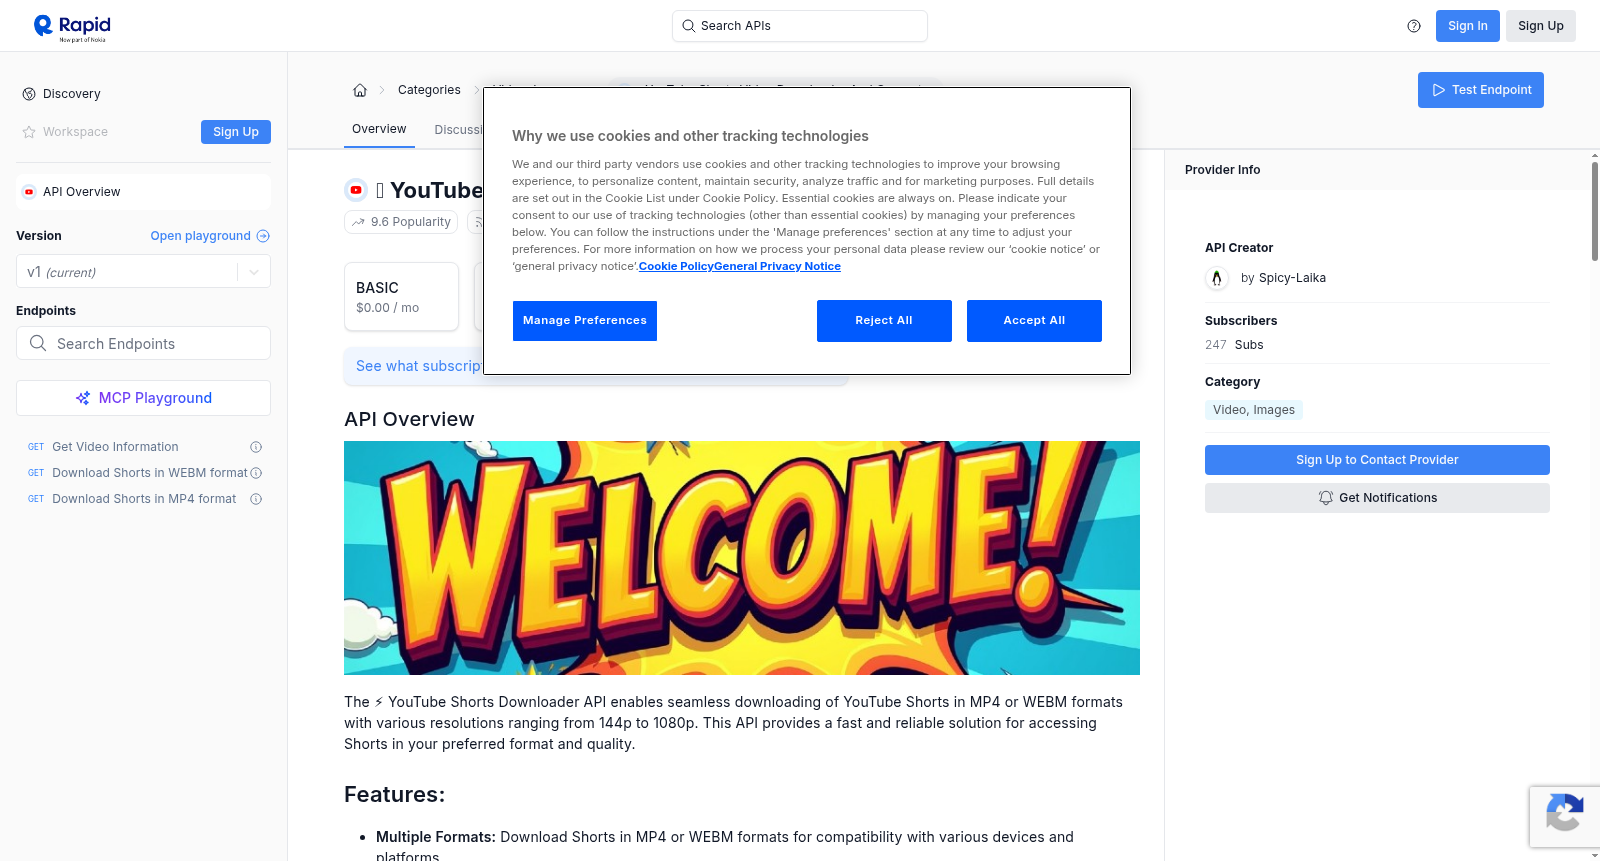Click the info icon for Download Shorts WEBM
The width and height of the screenshot is (1600, 861).
tap(256, 473)
